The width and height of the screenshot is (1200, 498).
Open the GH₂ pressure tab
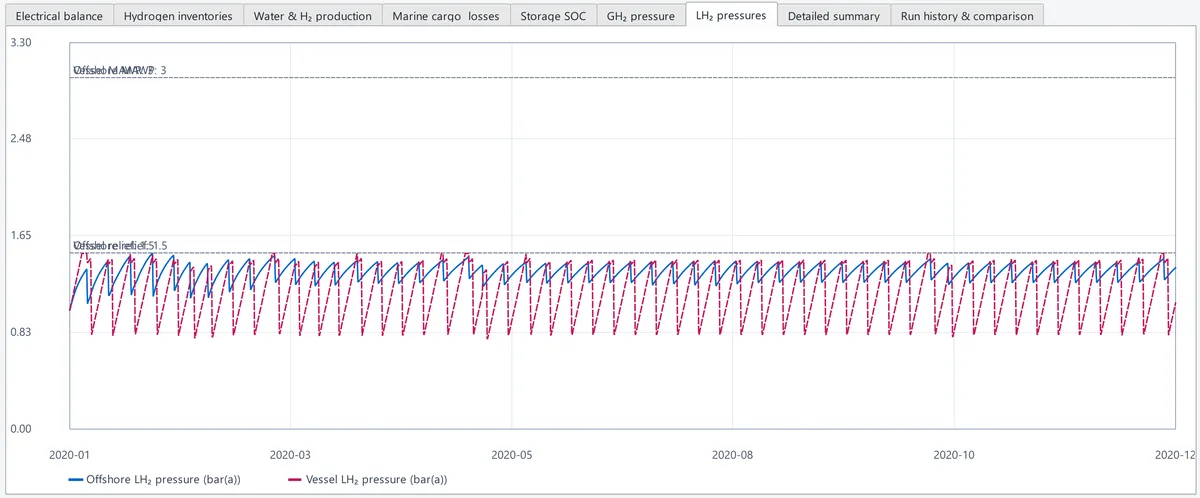pyautogui.click(x=641, y=16)
